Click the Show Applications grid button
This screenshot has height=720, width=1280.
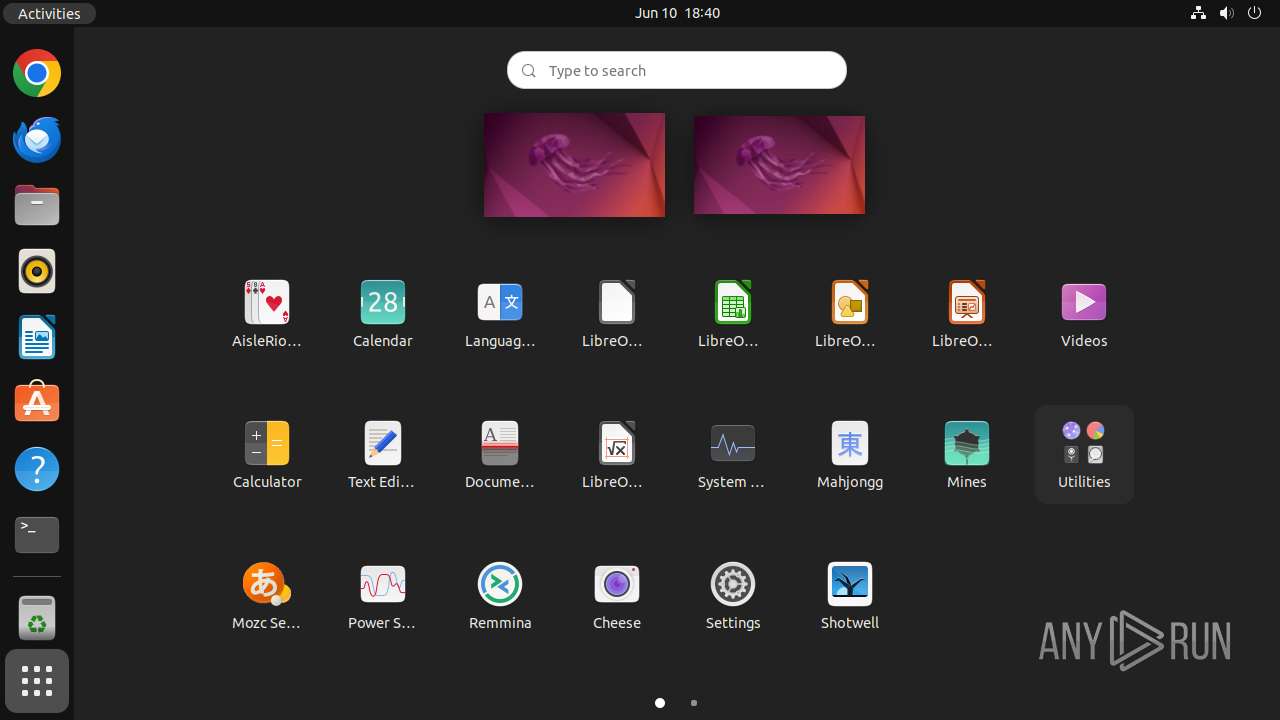[37, 681]
